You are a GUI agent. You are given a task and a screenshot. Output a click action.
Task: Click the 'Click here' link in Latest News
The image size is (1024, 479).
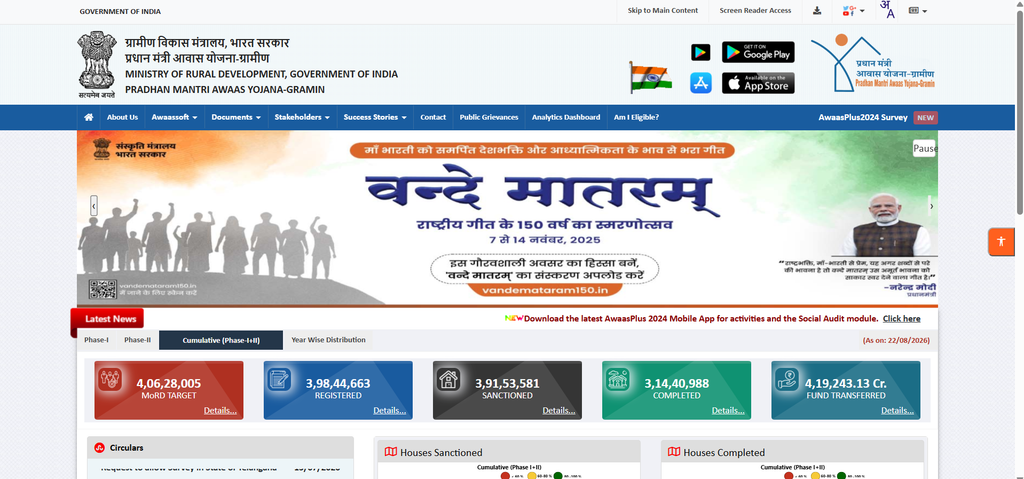click(901, 319)
